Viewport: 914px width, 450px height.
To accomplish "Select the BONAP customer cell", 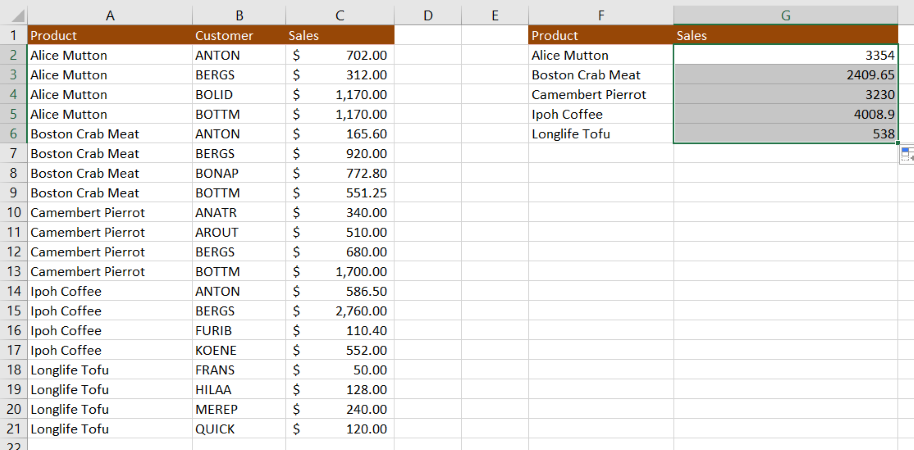I will 239,173.
